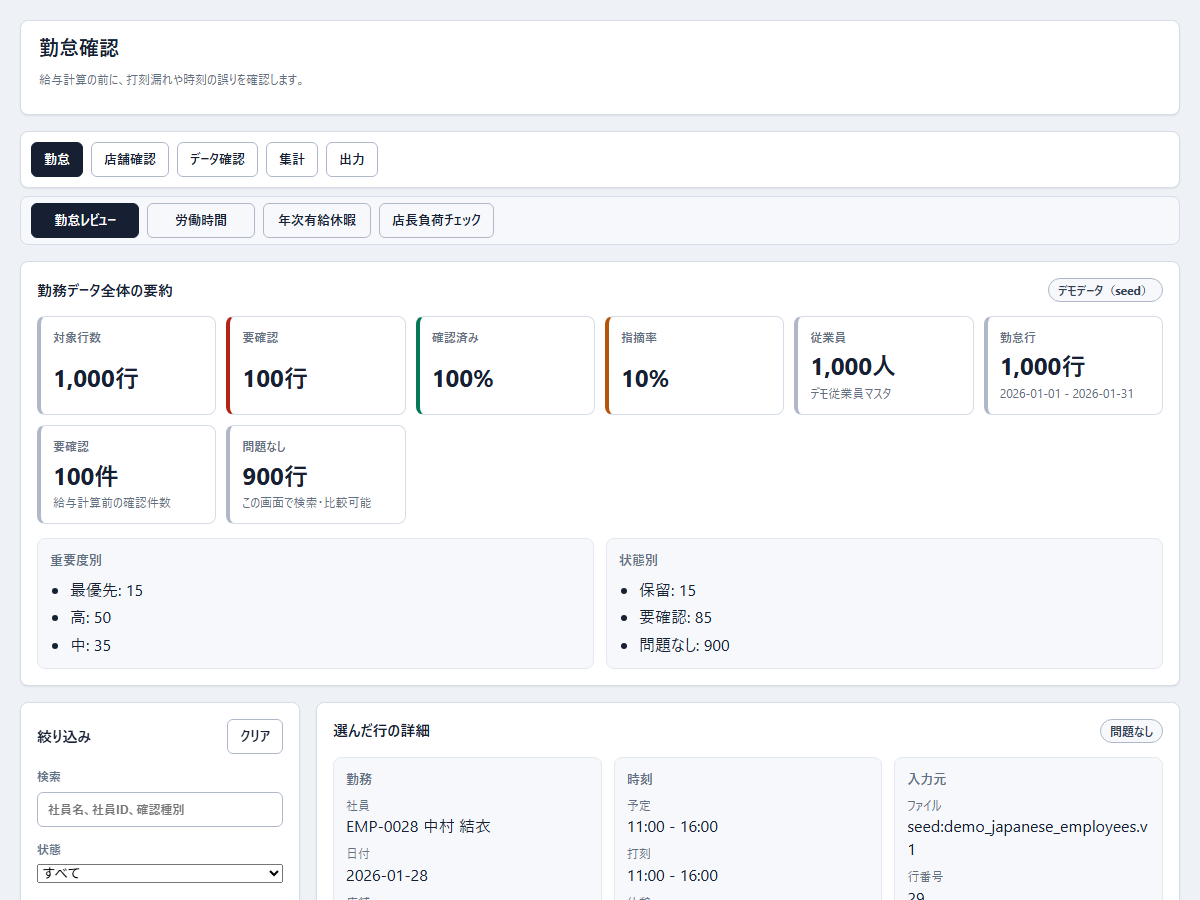The width and height of the screenshot is (1200, 900).
Task: Click the 勤務データ全体の要約 heading
Action: (x=105, y=290)
